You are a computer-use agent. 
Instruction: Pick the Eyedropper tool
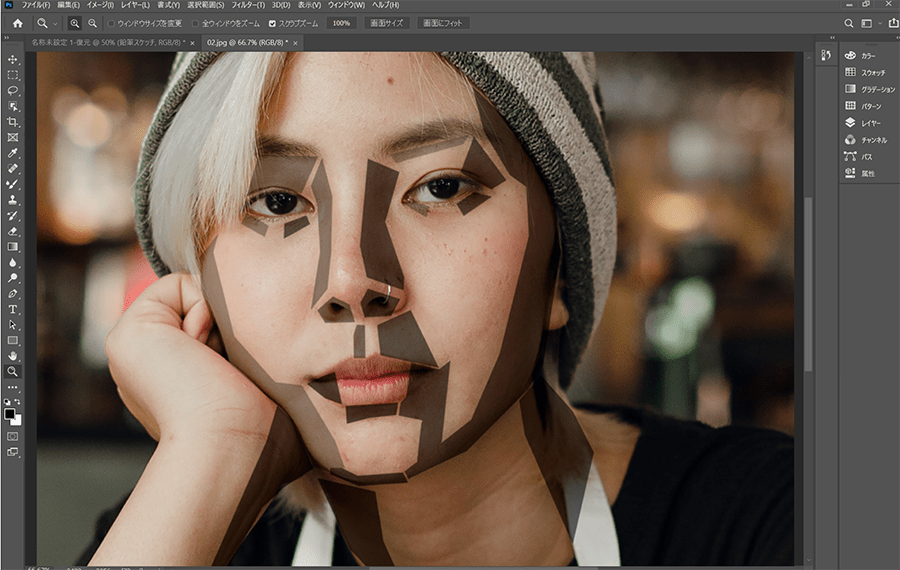13,153
